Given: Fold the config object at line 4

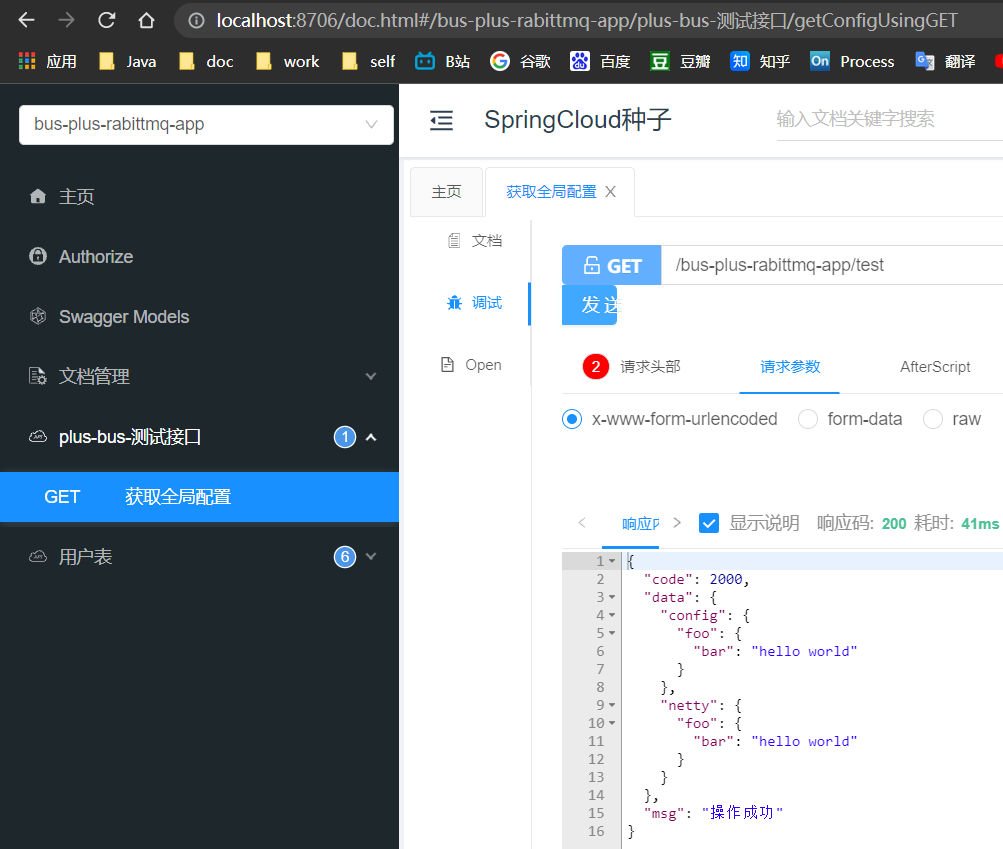Looking at the screenshot, I should pyautogui.click(x=612, y=615).
